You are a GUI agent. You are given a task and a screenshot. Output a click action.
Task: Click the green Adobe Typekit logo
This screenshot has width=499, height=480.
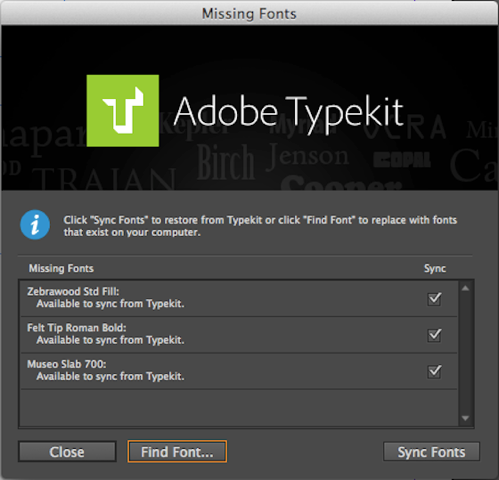(123, 111)
